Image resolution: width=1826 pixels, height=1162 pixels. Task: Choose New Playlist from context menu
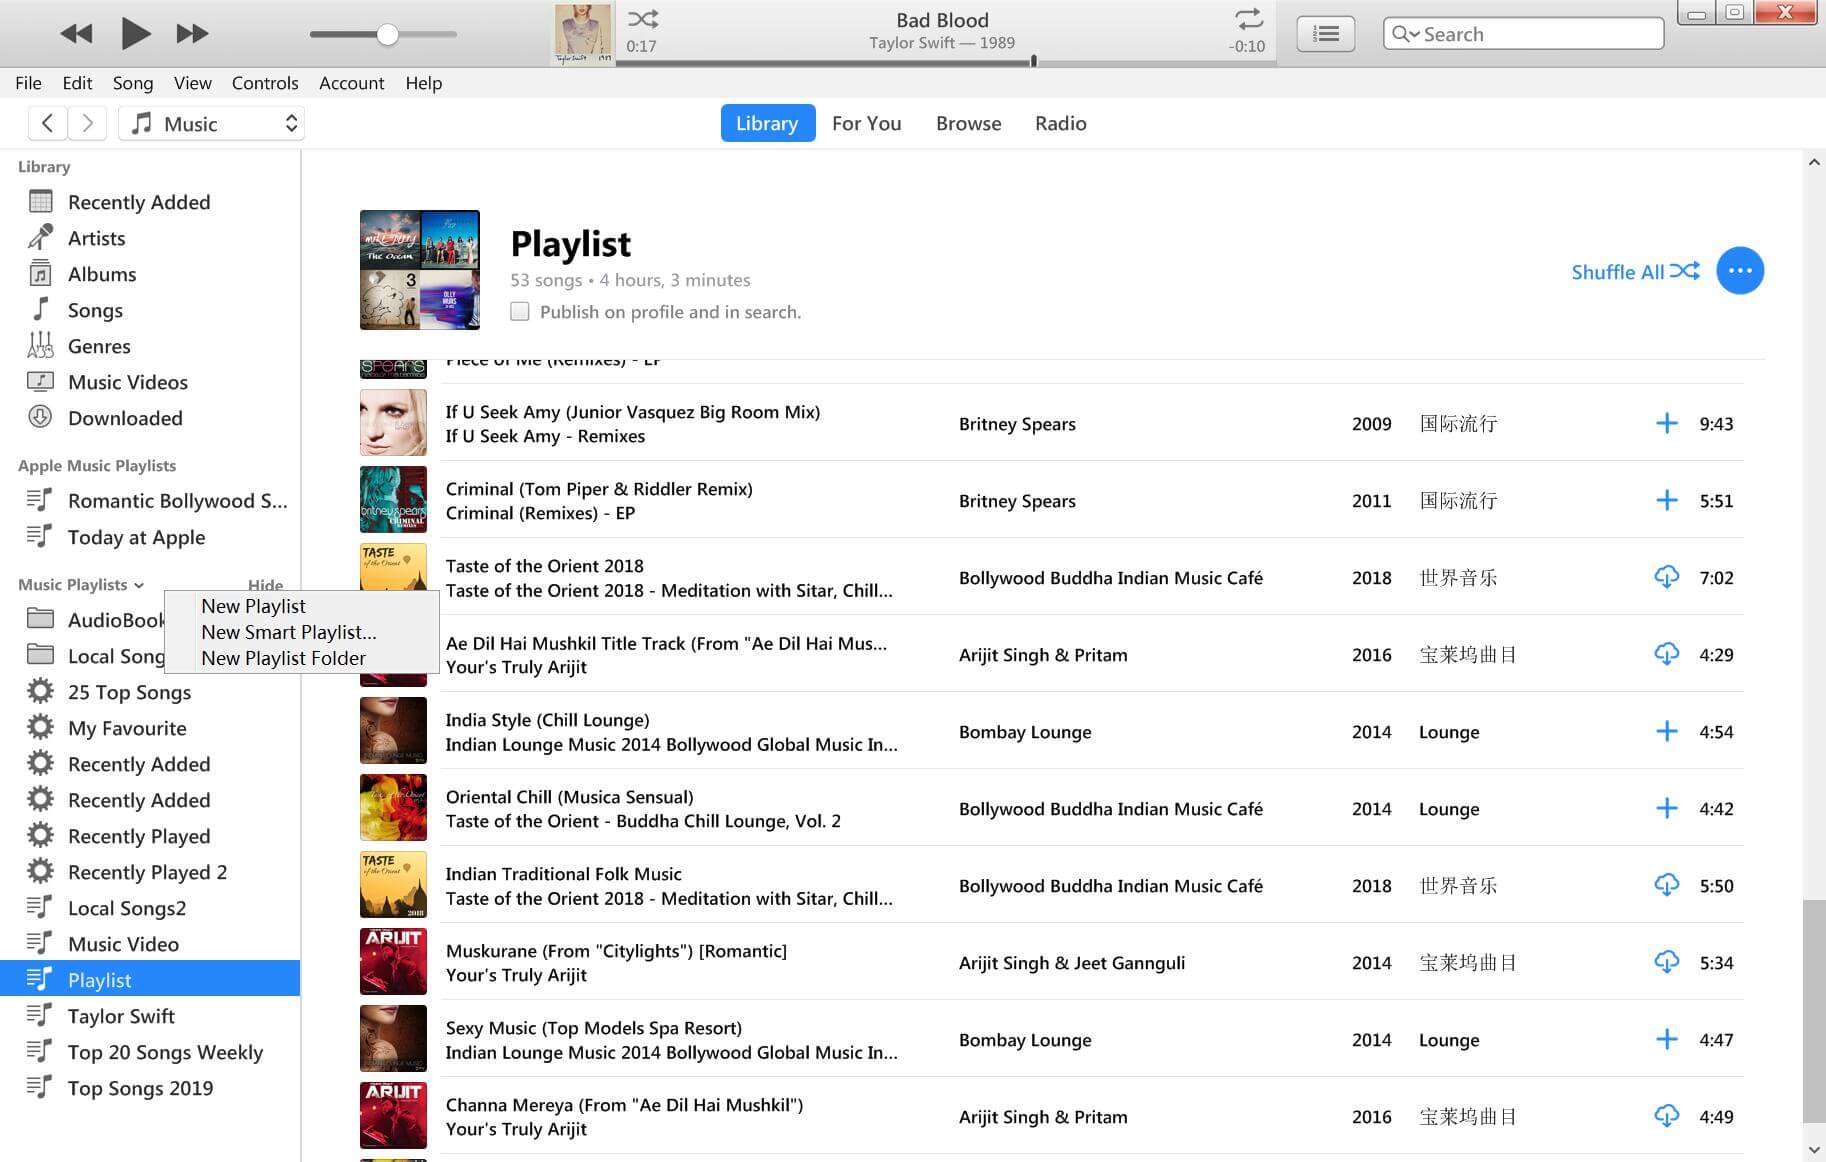tap(253, 606)
